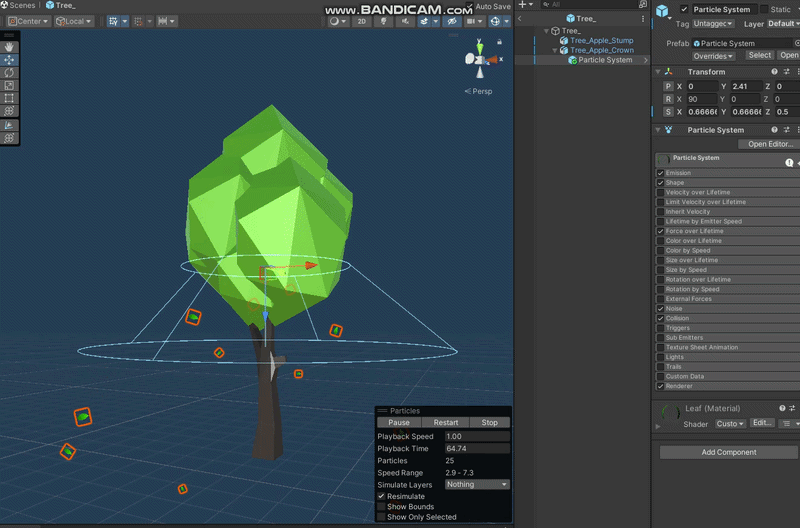This screenshot has height=528, width=800.
Task: Open the Scenes breadcrumb tab
Action: pos(21,5)
